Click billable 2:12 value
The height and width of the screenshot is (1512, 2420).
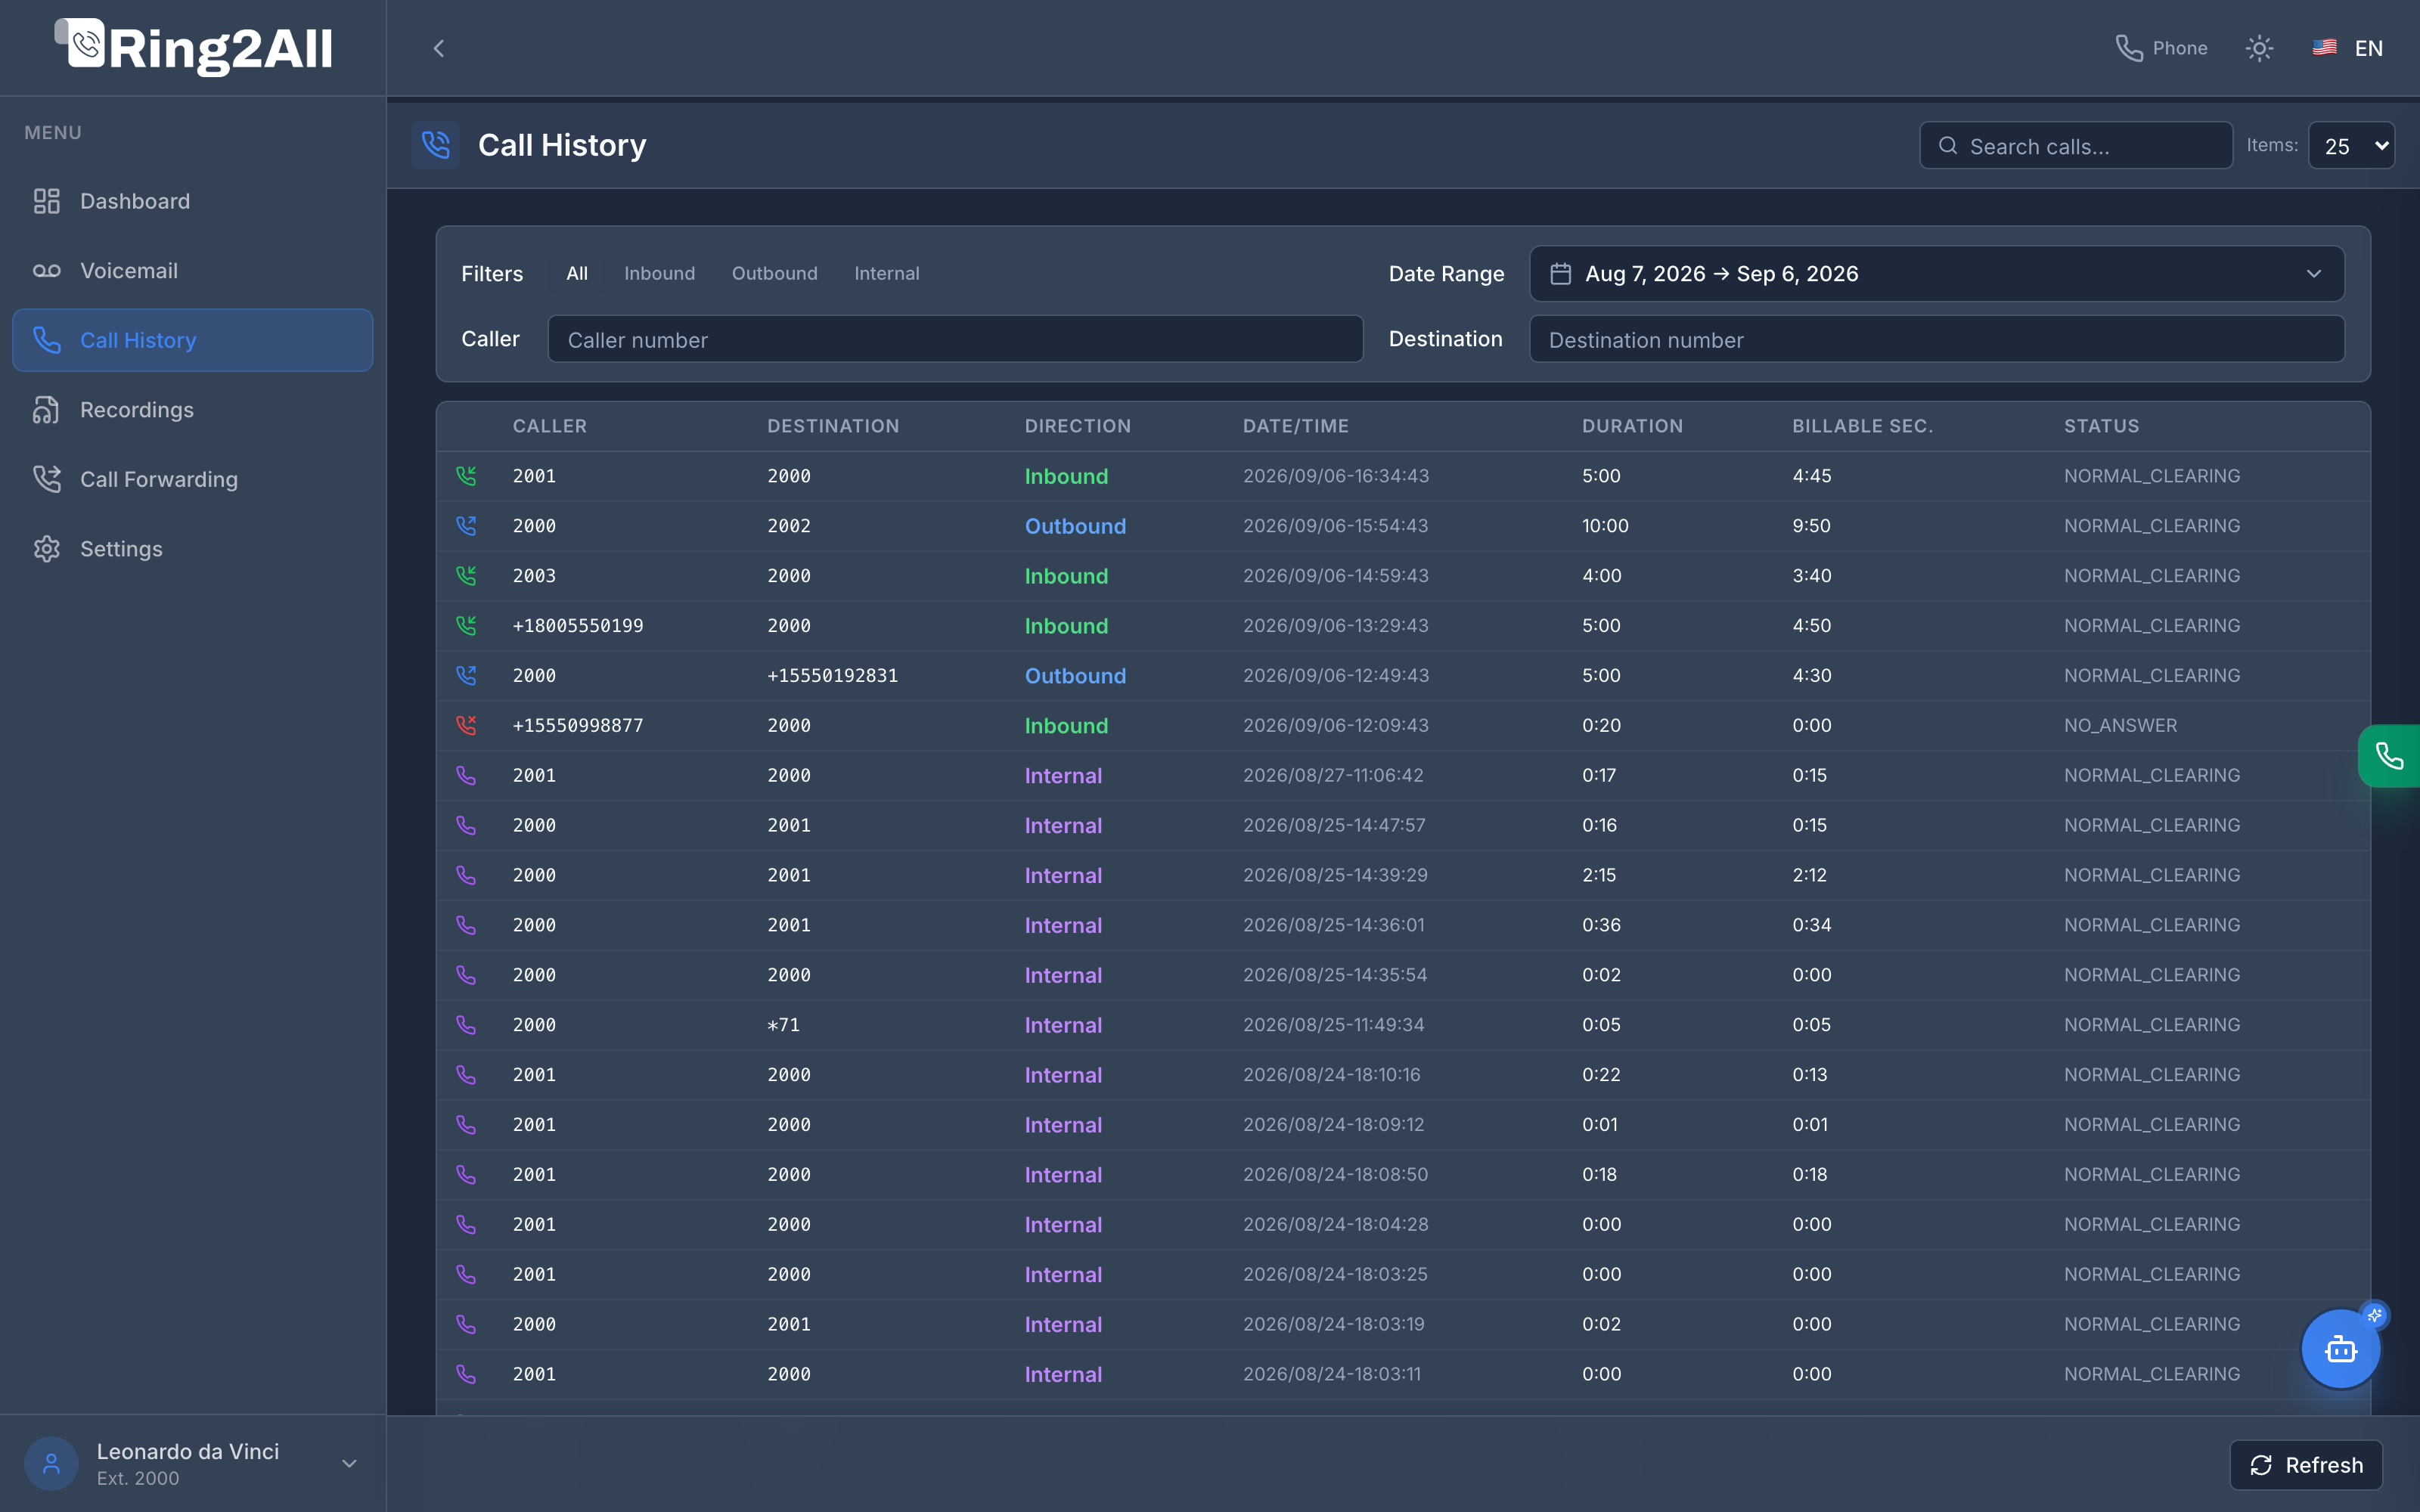point(1809,875)
